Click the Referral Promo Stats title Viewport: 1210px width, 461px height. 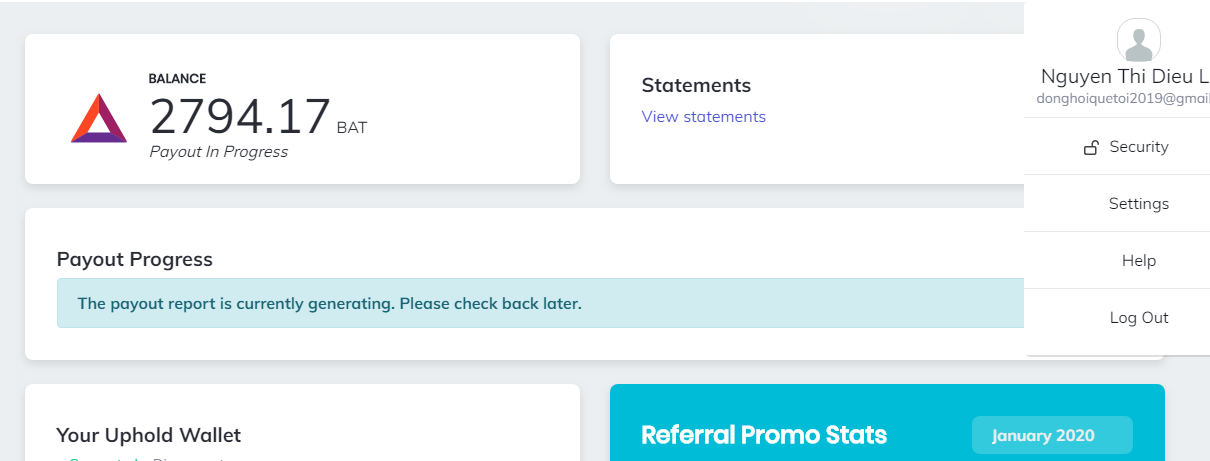(764, 435)
